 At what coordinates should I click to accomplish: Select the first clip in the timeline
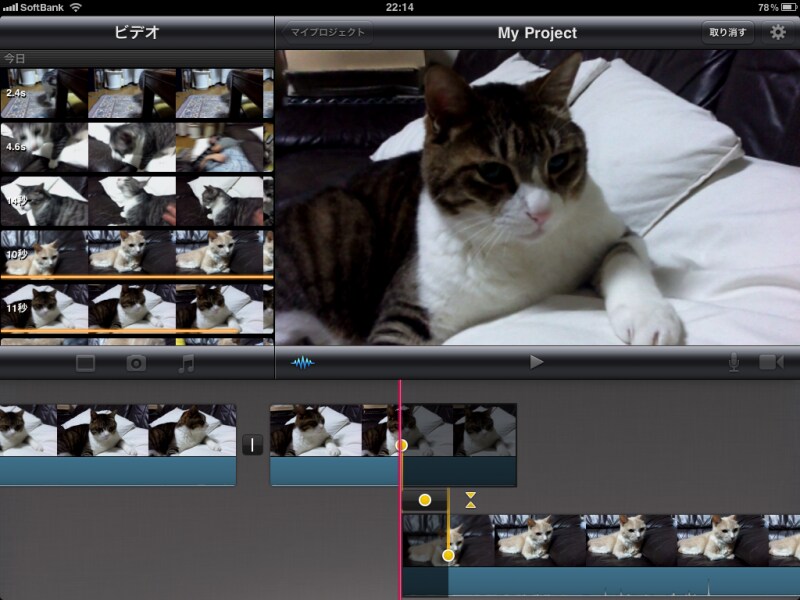pyautogui.click(x=117, y=445)
